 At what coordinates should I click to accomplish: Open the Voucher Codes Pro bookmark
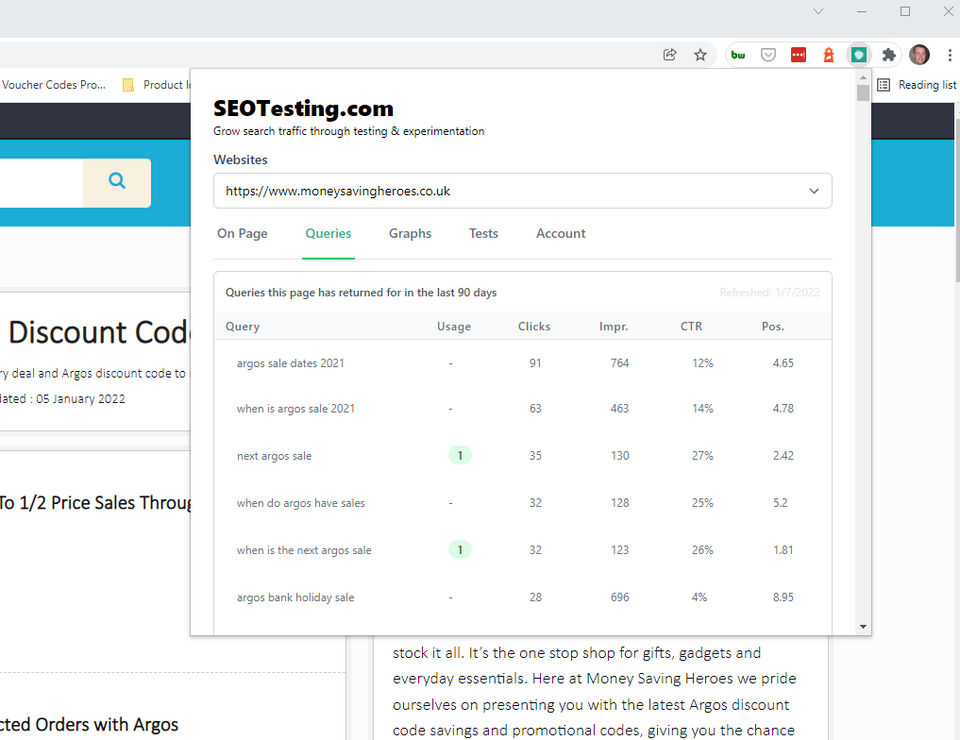pyautogui.click(x=54, y=85)
